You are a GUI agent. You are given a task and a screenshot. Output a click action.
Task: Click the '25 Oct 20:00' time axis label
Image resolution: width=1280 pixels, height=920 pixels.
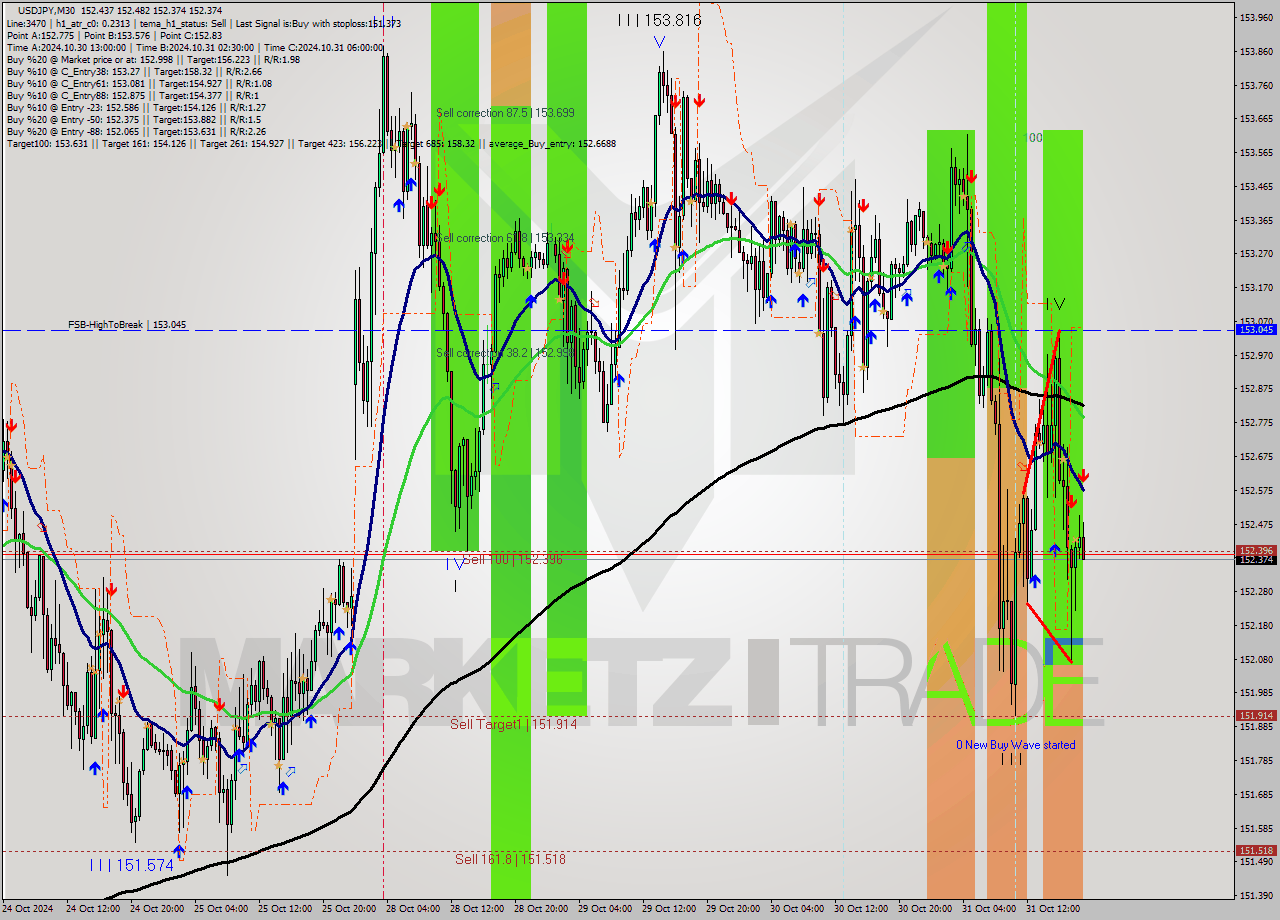tap(351, 909)
